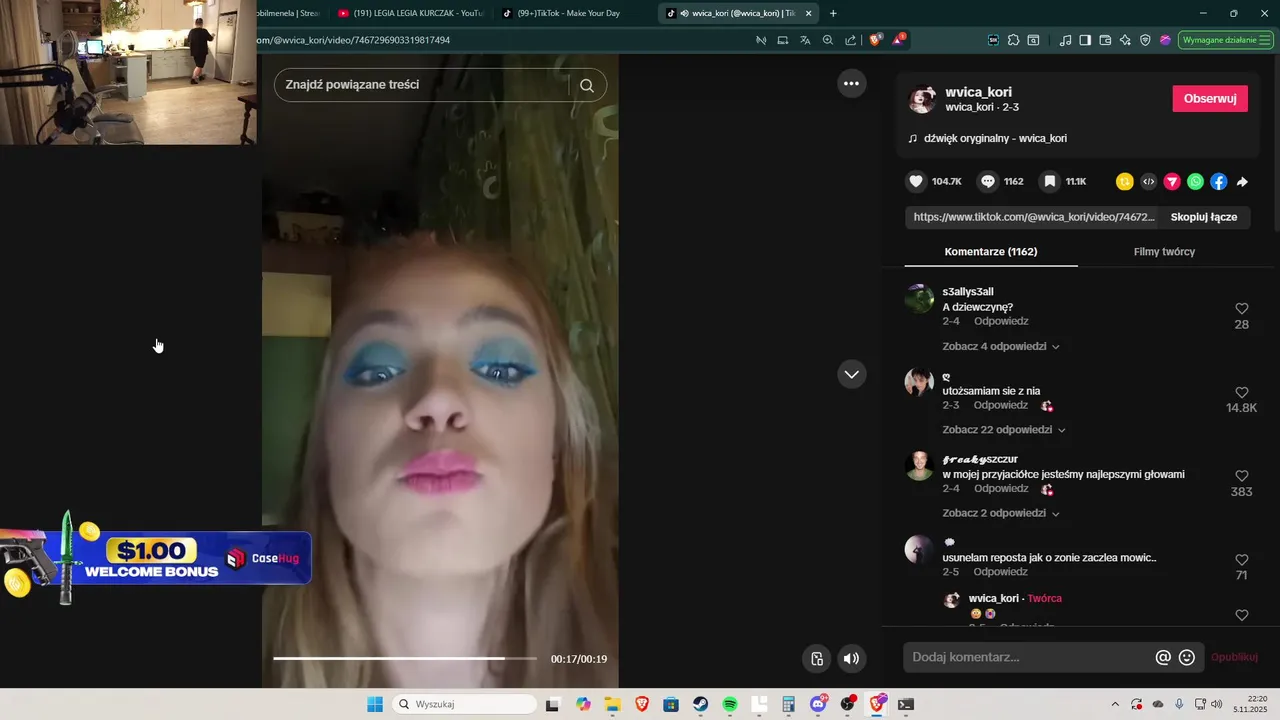Image resolution: width=1280 pixels, height=720 pixels.
Task: Open the browser extensions puzzle icon
Action: [x=1013, y=40]
